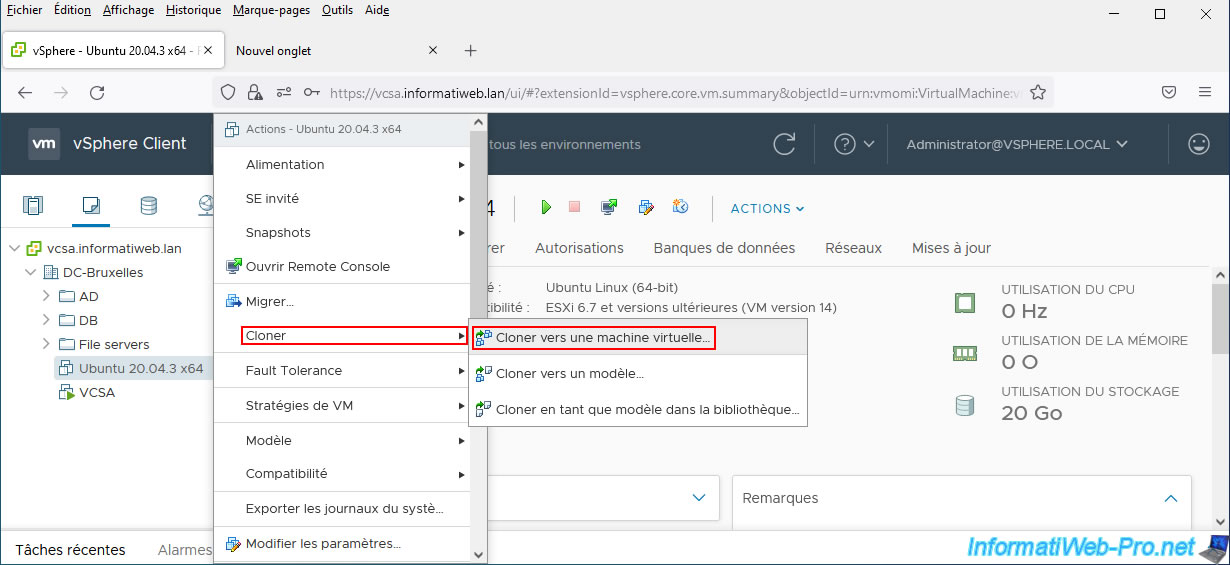
Task: Switch to VMs and Templates inventory icon
Action: pyautogui.click(x=91, y=206)
